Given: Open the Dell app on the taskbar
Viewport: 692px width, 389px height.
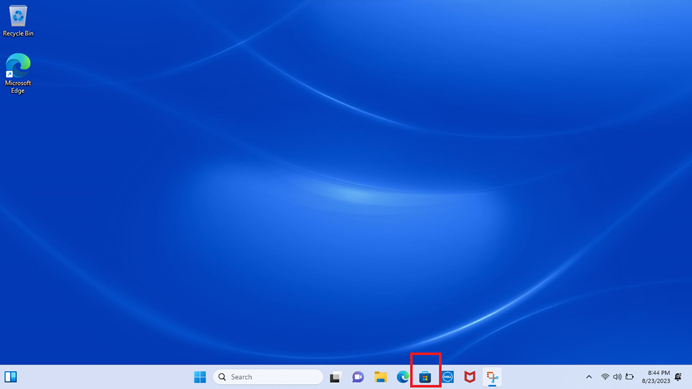Looking at the screenshot, I should (448, 377).
